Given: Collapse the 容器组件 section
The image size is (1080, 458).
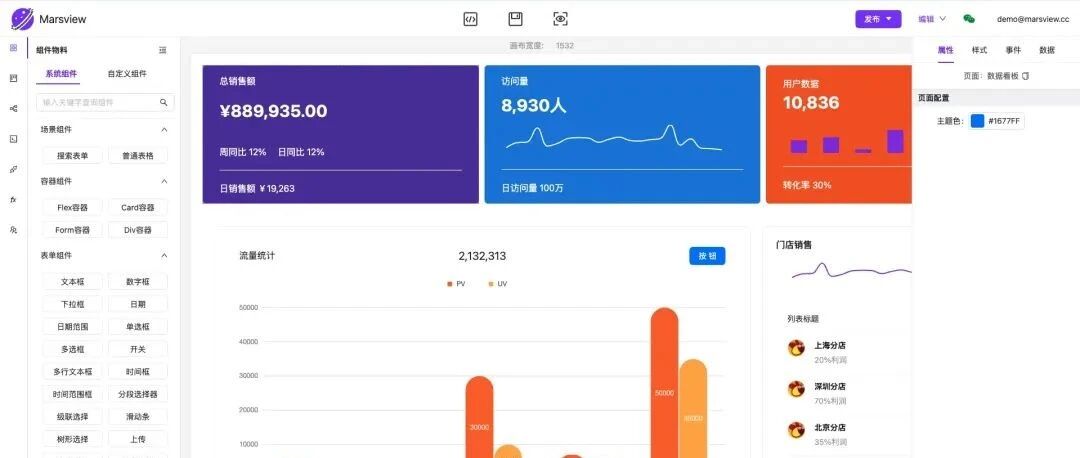Looking at the screenshot, I should point(164,181).
